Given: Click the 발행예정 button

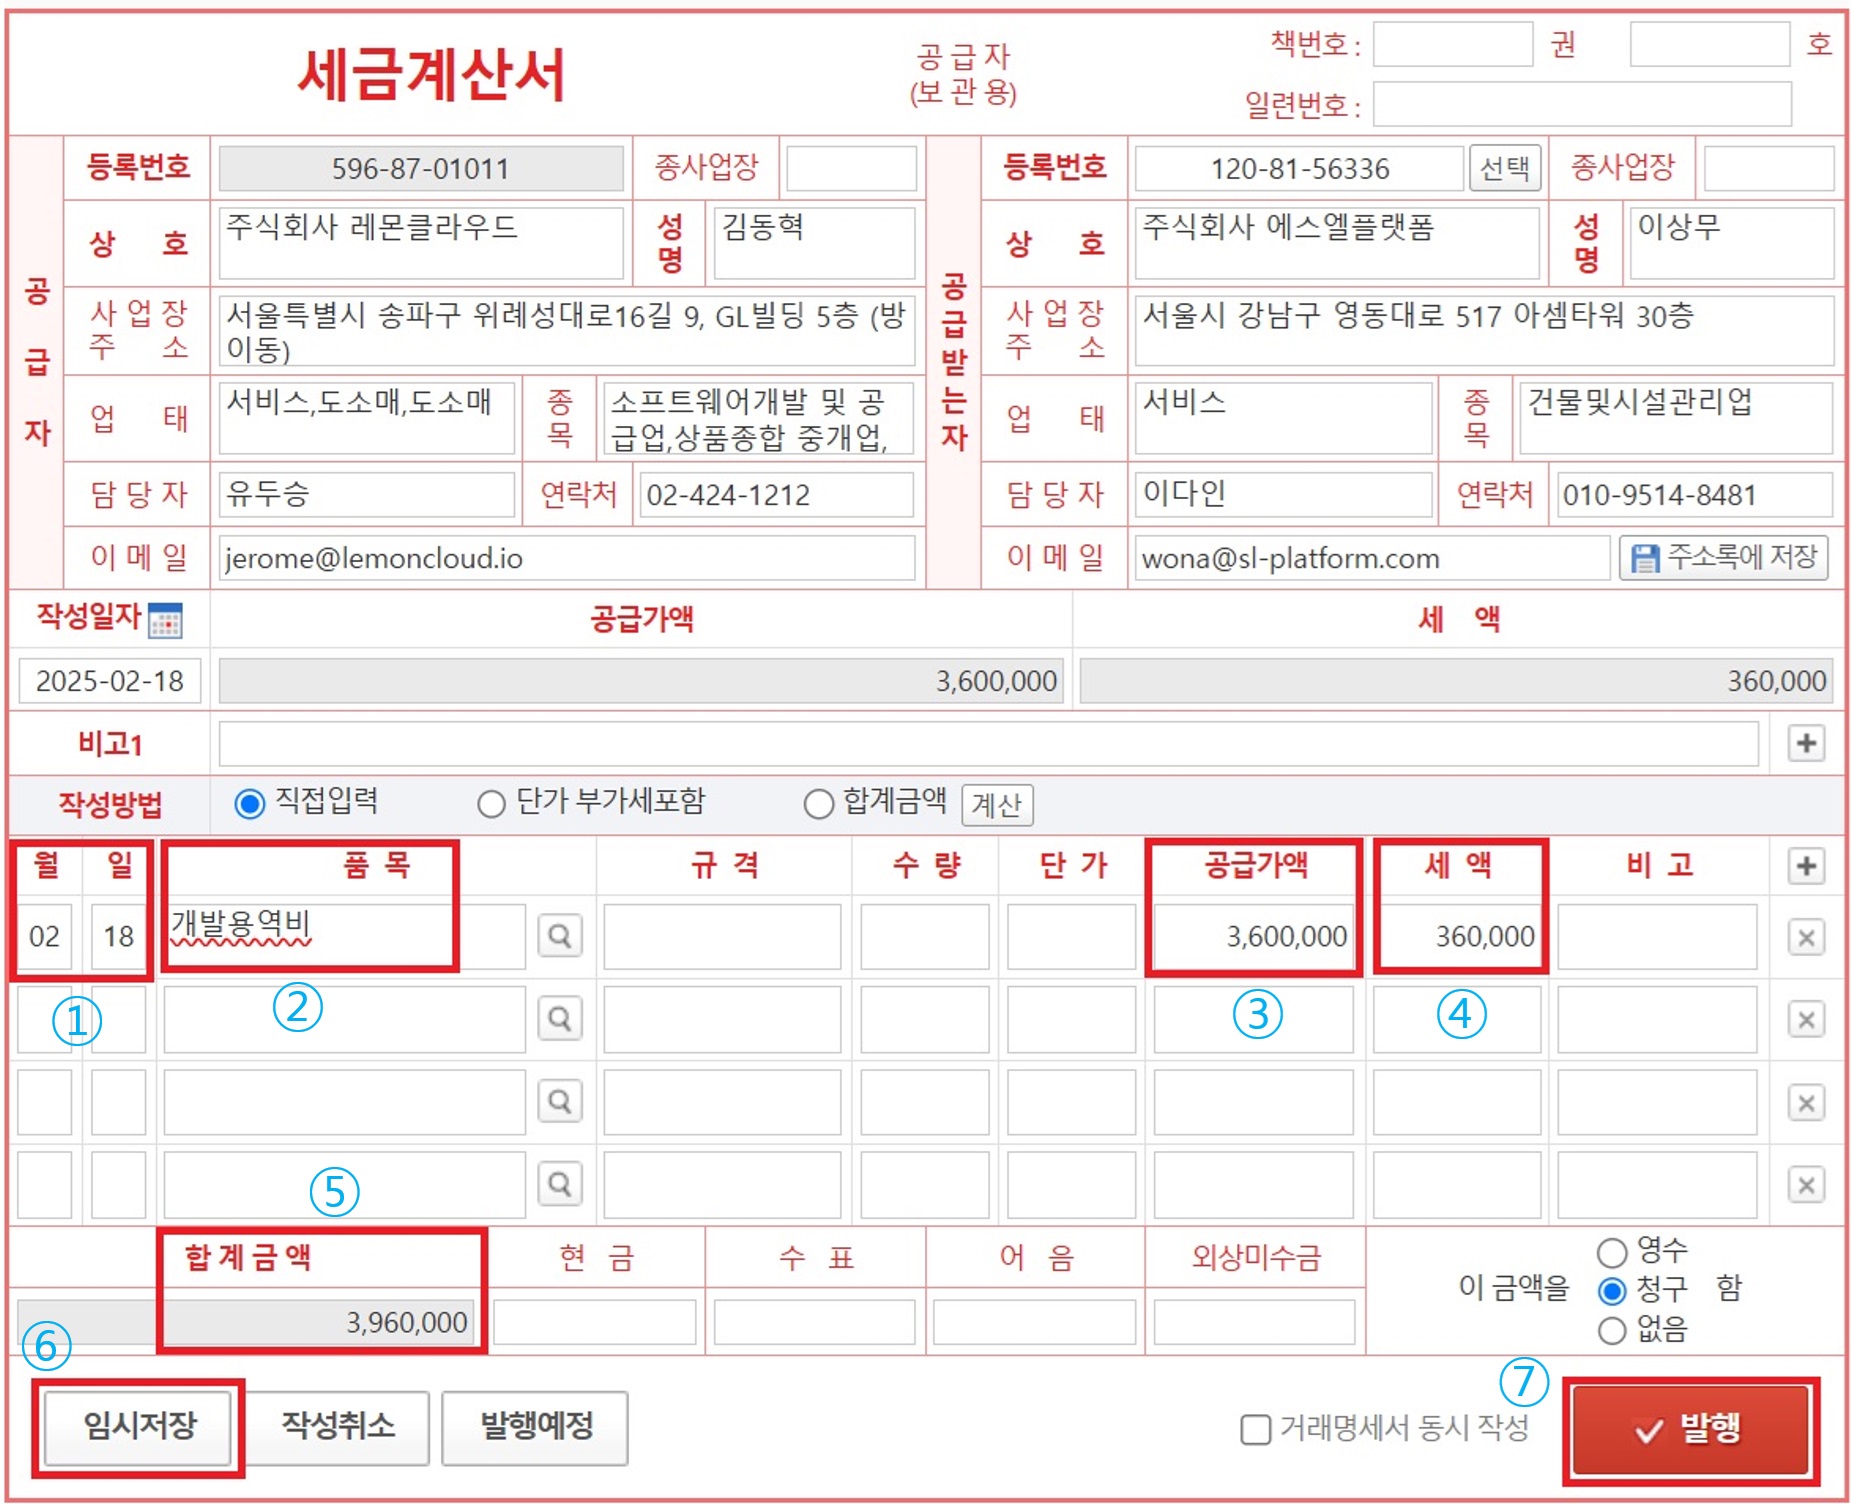Looking at the screenshot, I should click(535, 1426).
